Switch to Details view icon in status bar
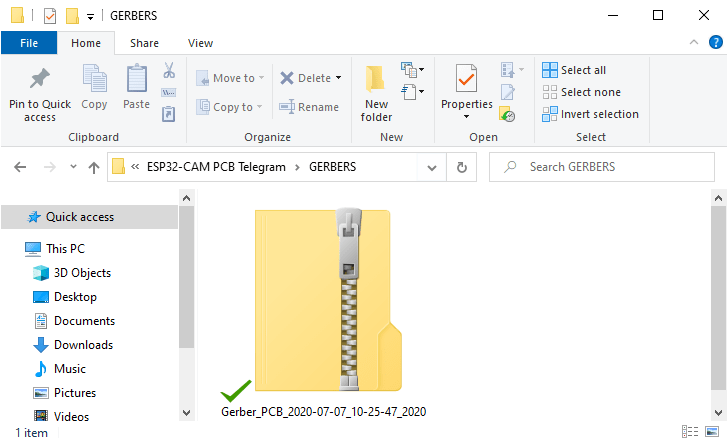 click(x=690, y=432)
